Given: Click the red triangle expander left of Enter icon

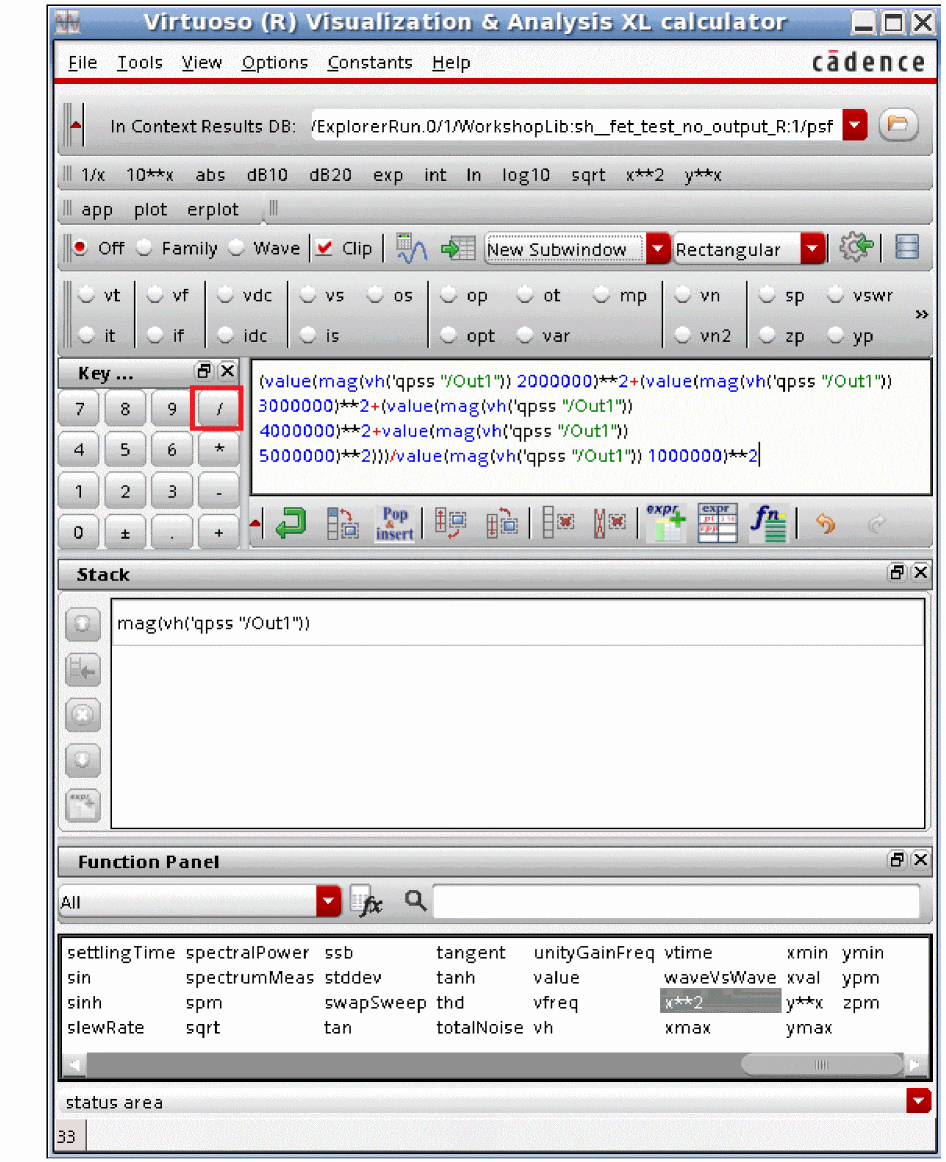Looking at the screenshot, I should [256, 524].
